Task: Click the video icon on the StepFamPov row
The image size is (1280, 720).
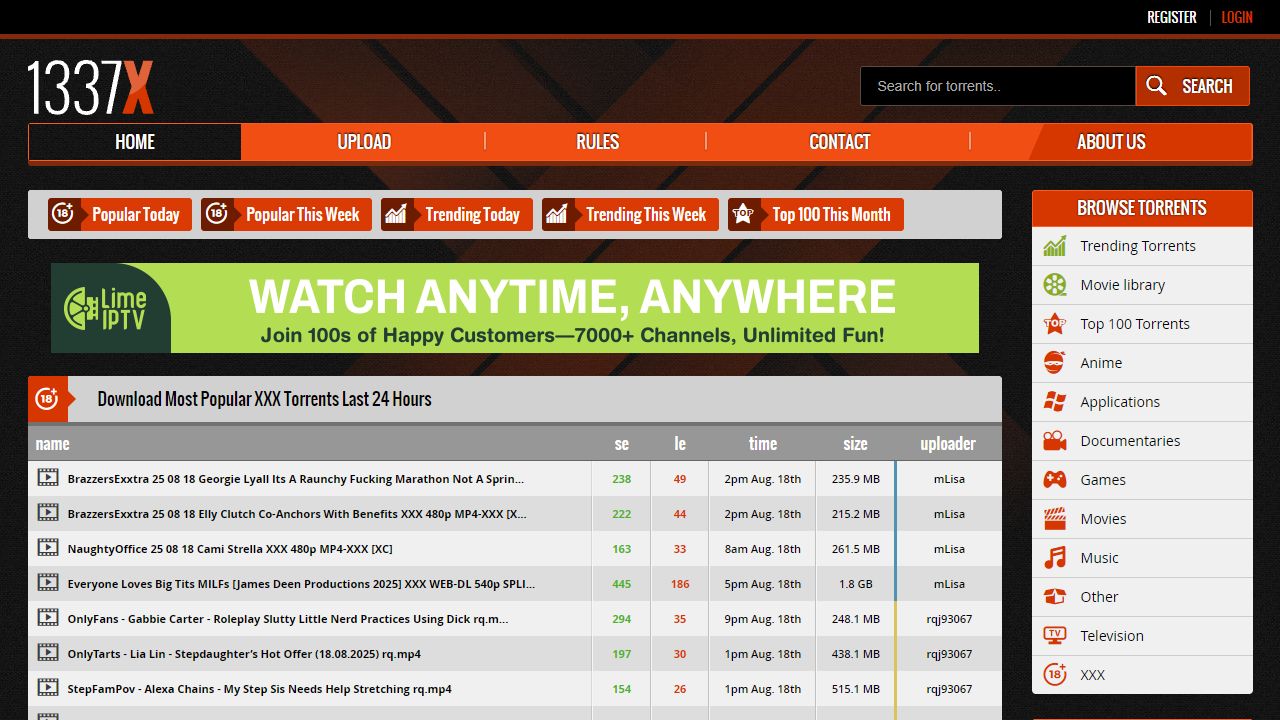Action: pyautogui.click(x=48, y=688)
